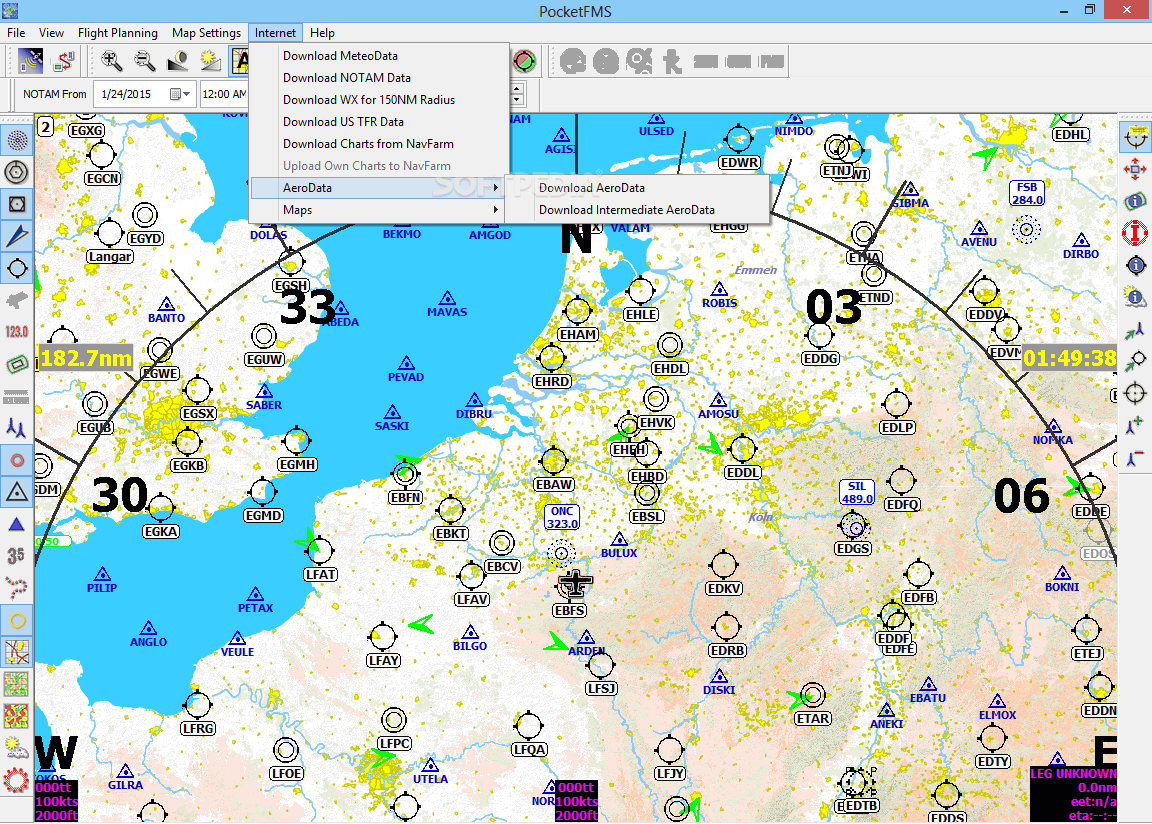Click the airport info black circle icon
The image size is (1152, 824).
pyautogui.click(x=1135, y=265)
